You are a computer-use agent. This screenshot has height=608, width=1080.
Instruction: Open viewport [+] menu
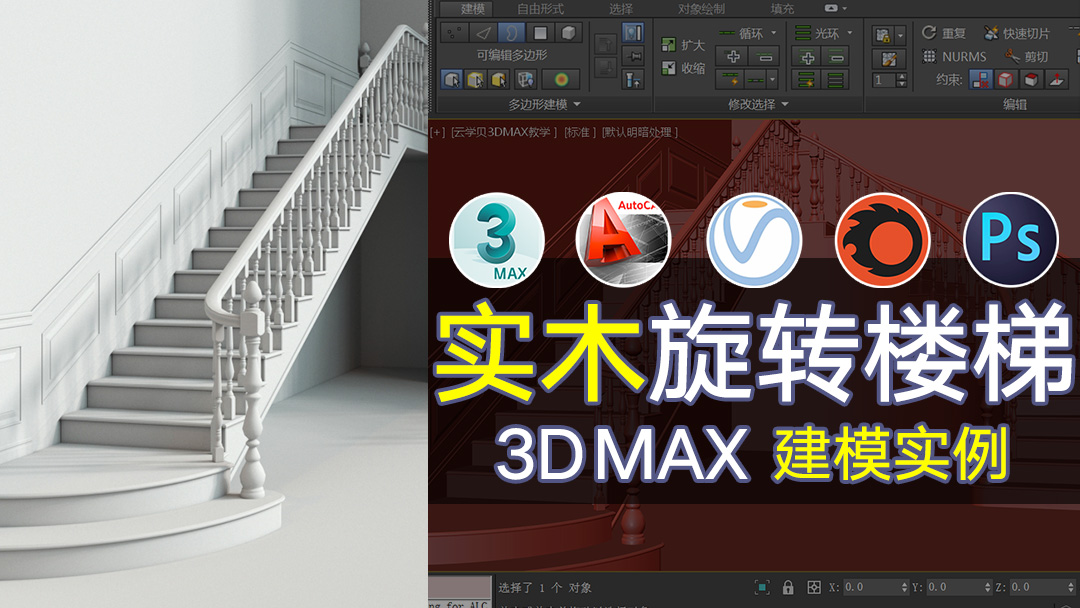(x=437, y=132)
